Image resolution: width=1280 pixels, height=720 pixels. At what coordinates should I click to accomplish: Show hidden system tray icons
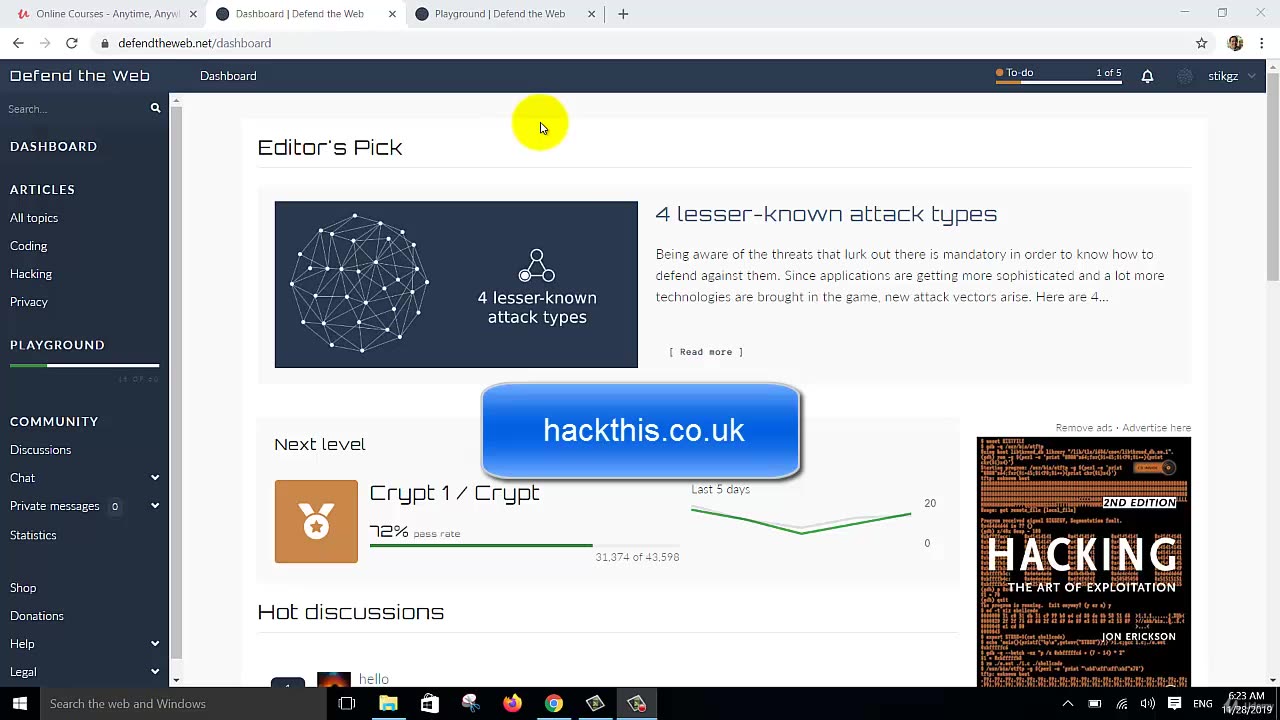point(1067,704)
